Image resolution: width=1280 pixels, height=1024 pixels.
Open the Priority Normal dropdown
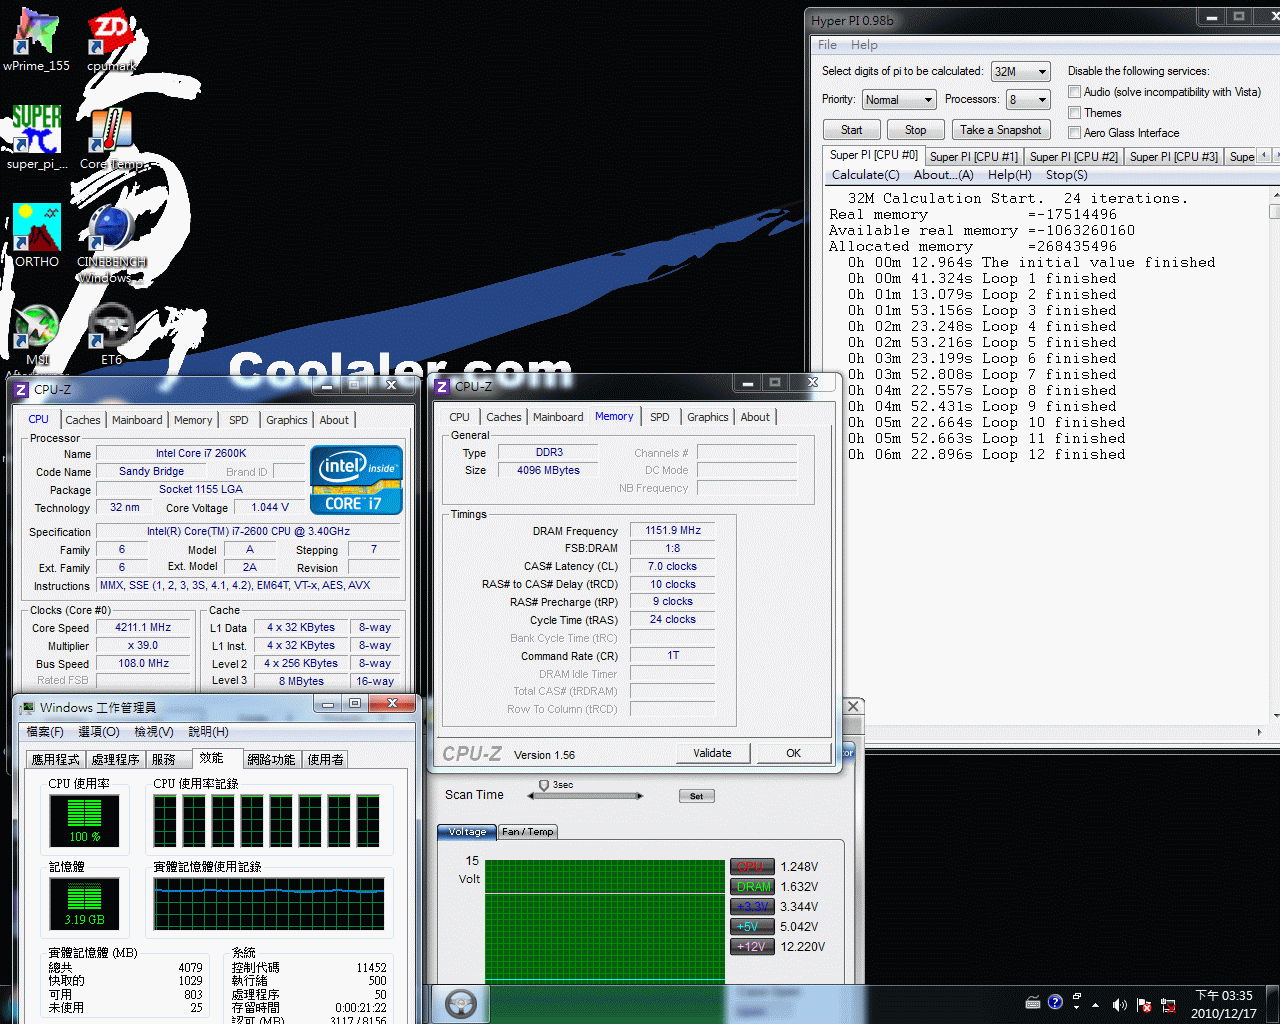[899, 100]
